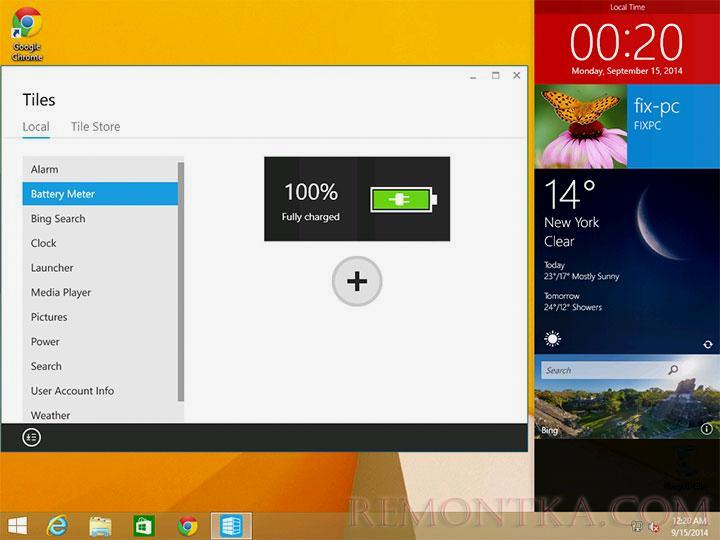The height and width of the screenshot is (540, 720).
Task: Click the plus button to add tile
Action: coord(357,282)
